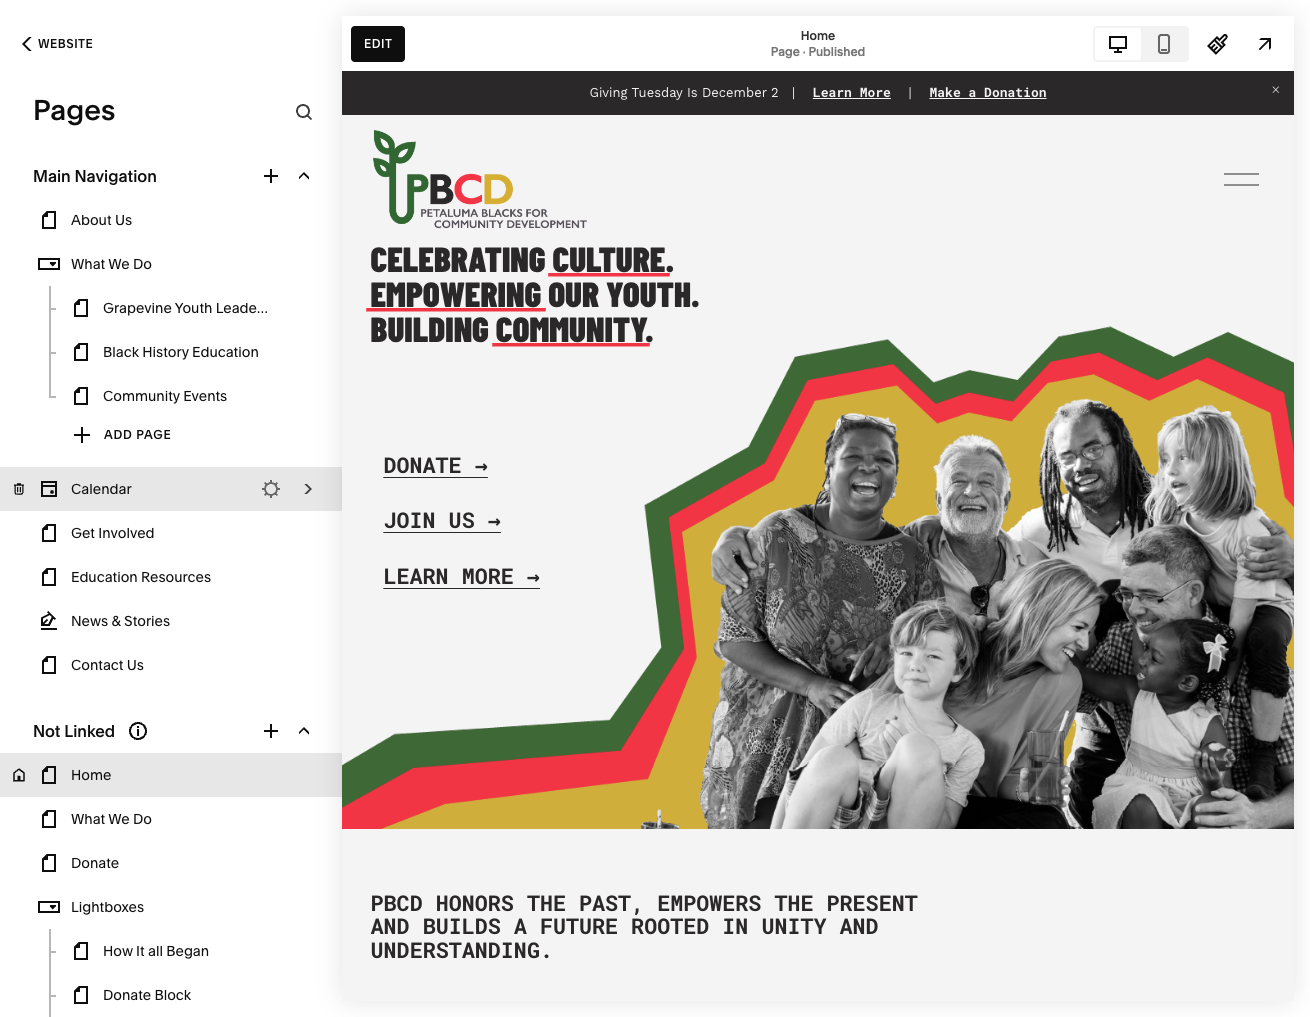Click the home icon beside Home page
Screen dimensions: 1310x1017
(19, 775)
